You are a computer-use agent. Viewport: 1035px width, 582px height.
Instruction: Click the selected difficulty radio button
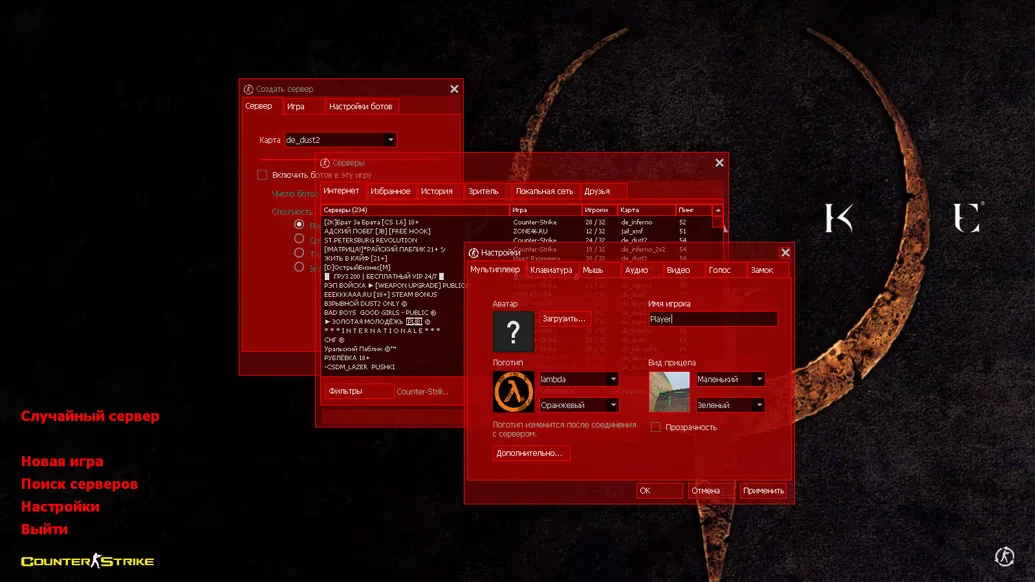[x=299, y=224]
